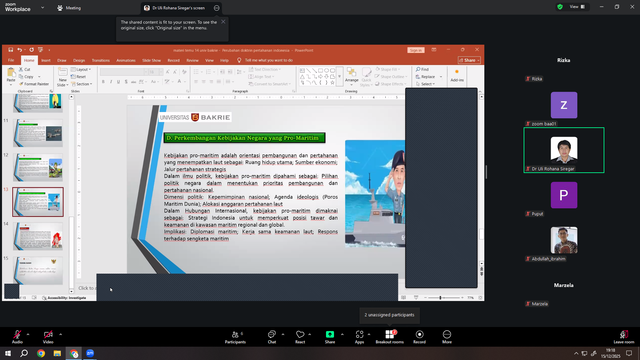Click the PowerPoint Save icon
The height and width of the screenshot is (360, 640).
11,50
